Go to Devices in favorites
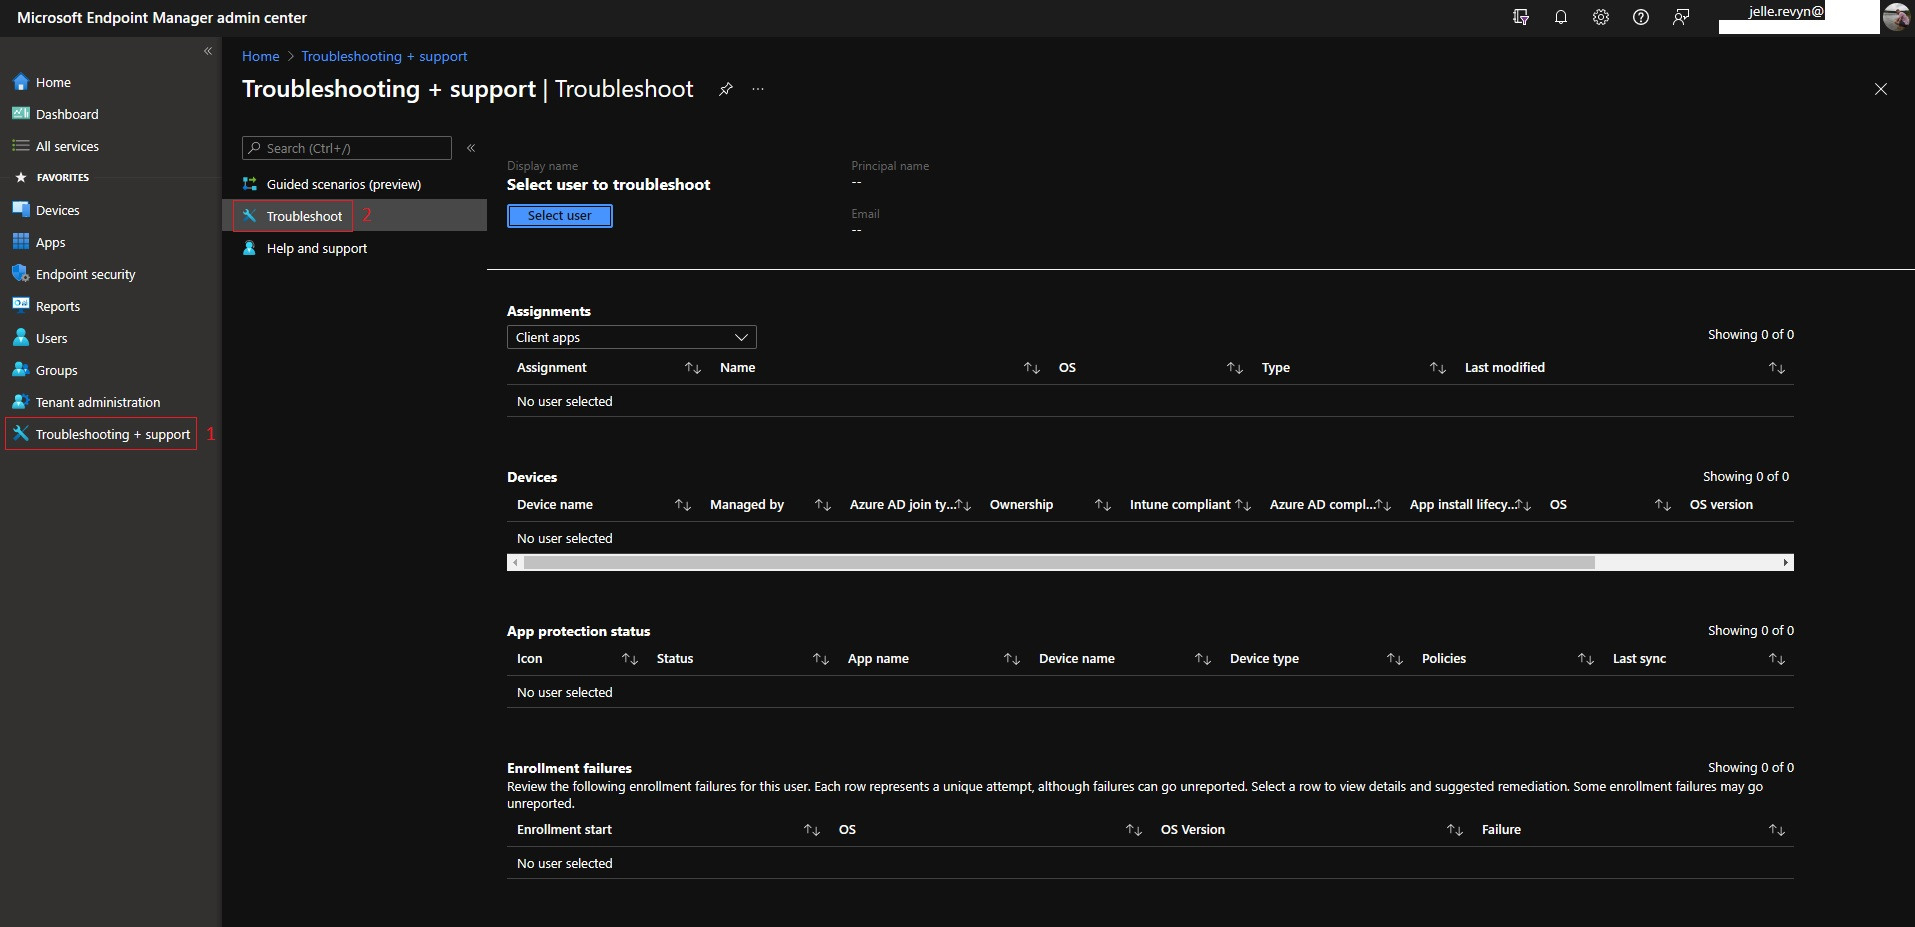 click(57, 210)
